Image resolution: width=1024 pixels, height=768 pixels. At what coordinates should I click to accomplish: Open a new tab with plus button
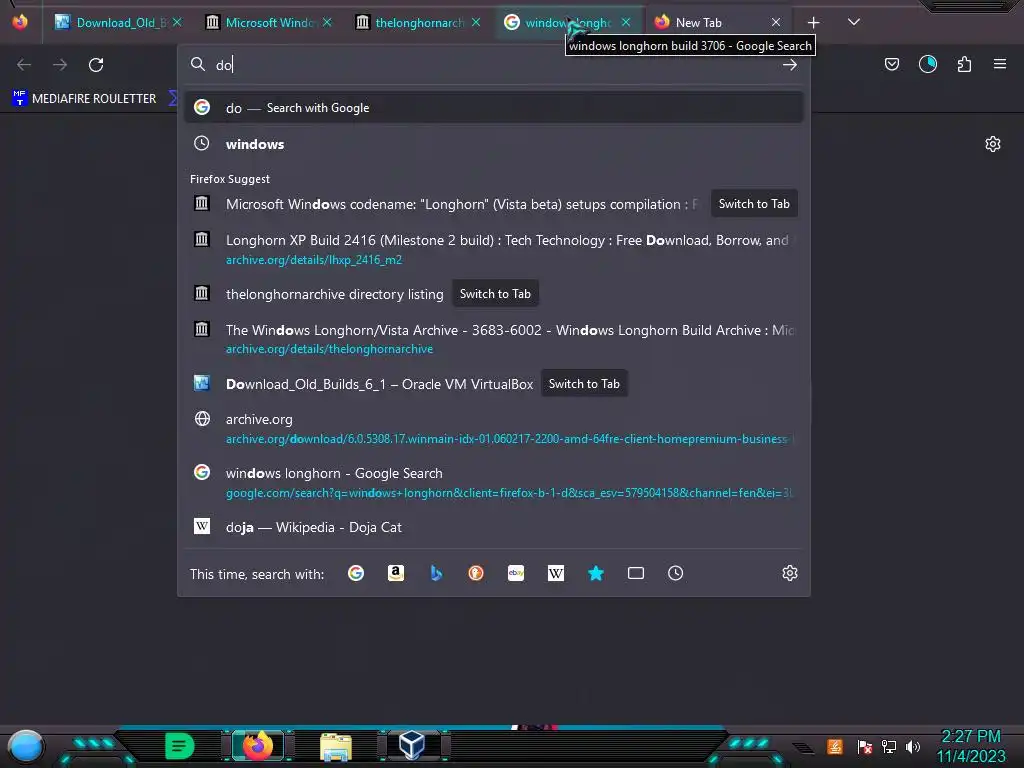[814, 22]
